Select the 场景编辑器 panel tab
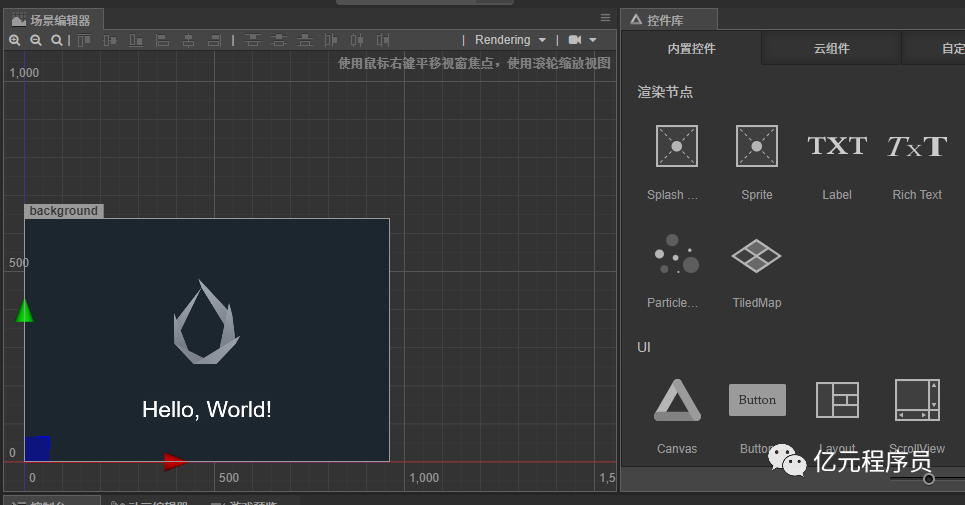Viewport: 965px width, 505px height. (53, 20)
